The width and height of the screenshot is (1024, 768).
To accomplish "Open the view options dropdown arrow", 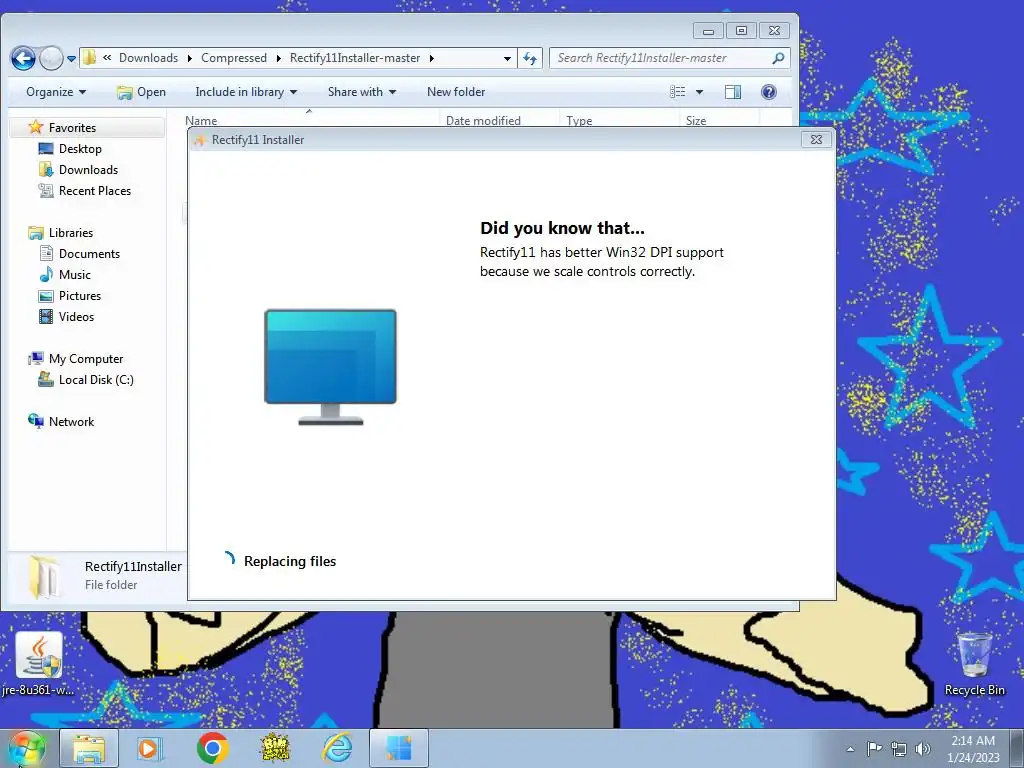I will [699, 92].
